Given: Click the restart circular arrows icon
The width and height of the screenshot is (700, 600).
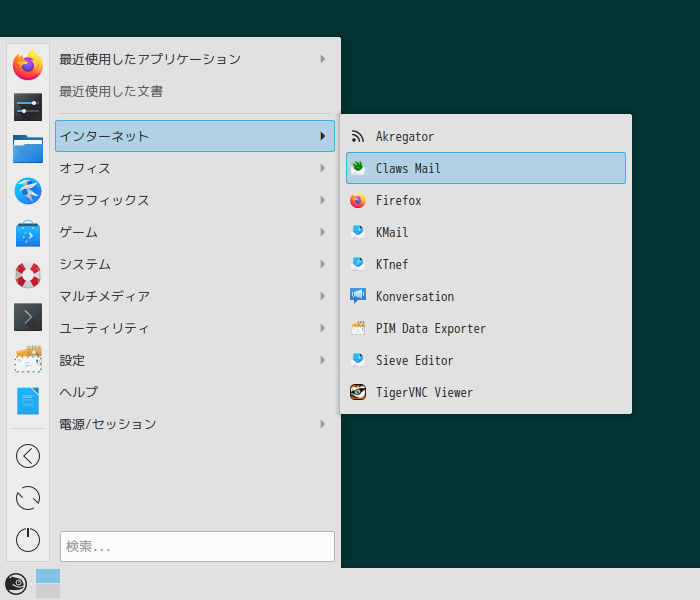Looking at the screenshot, I should coord(28,498).
